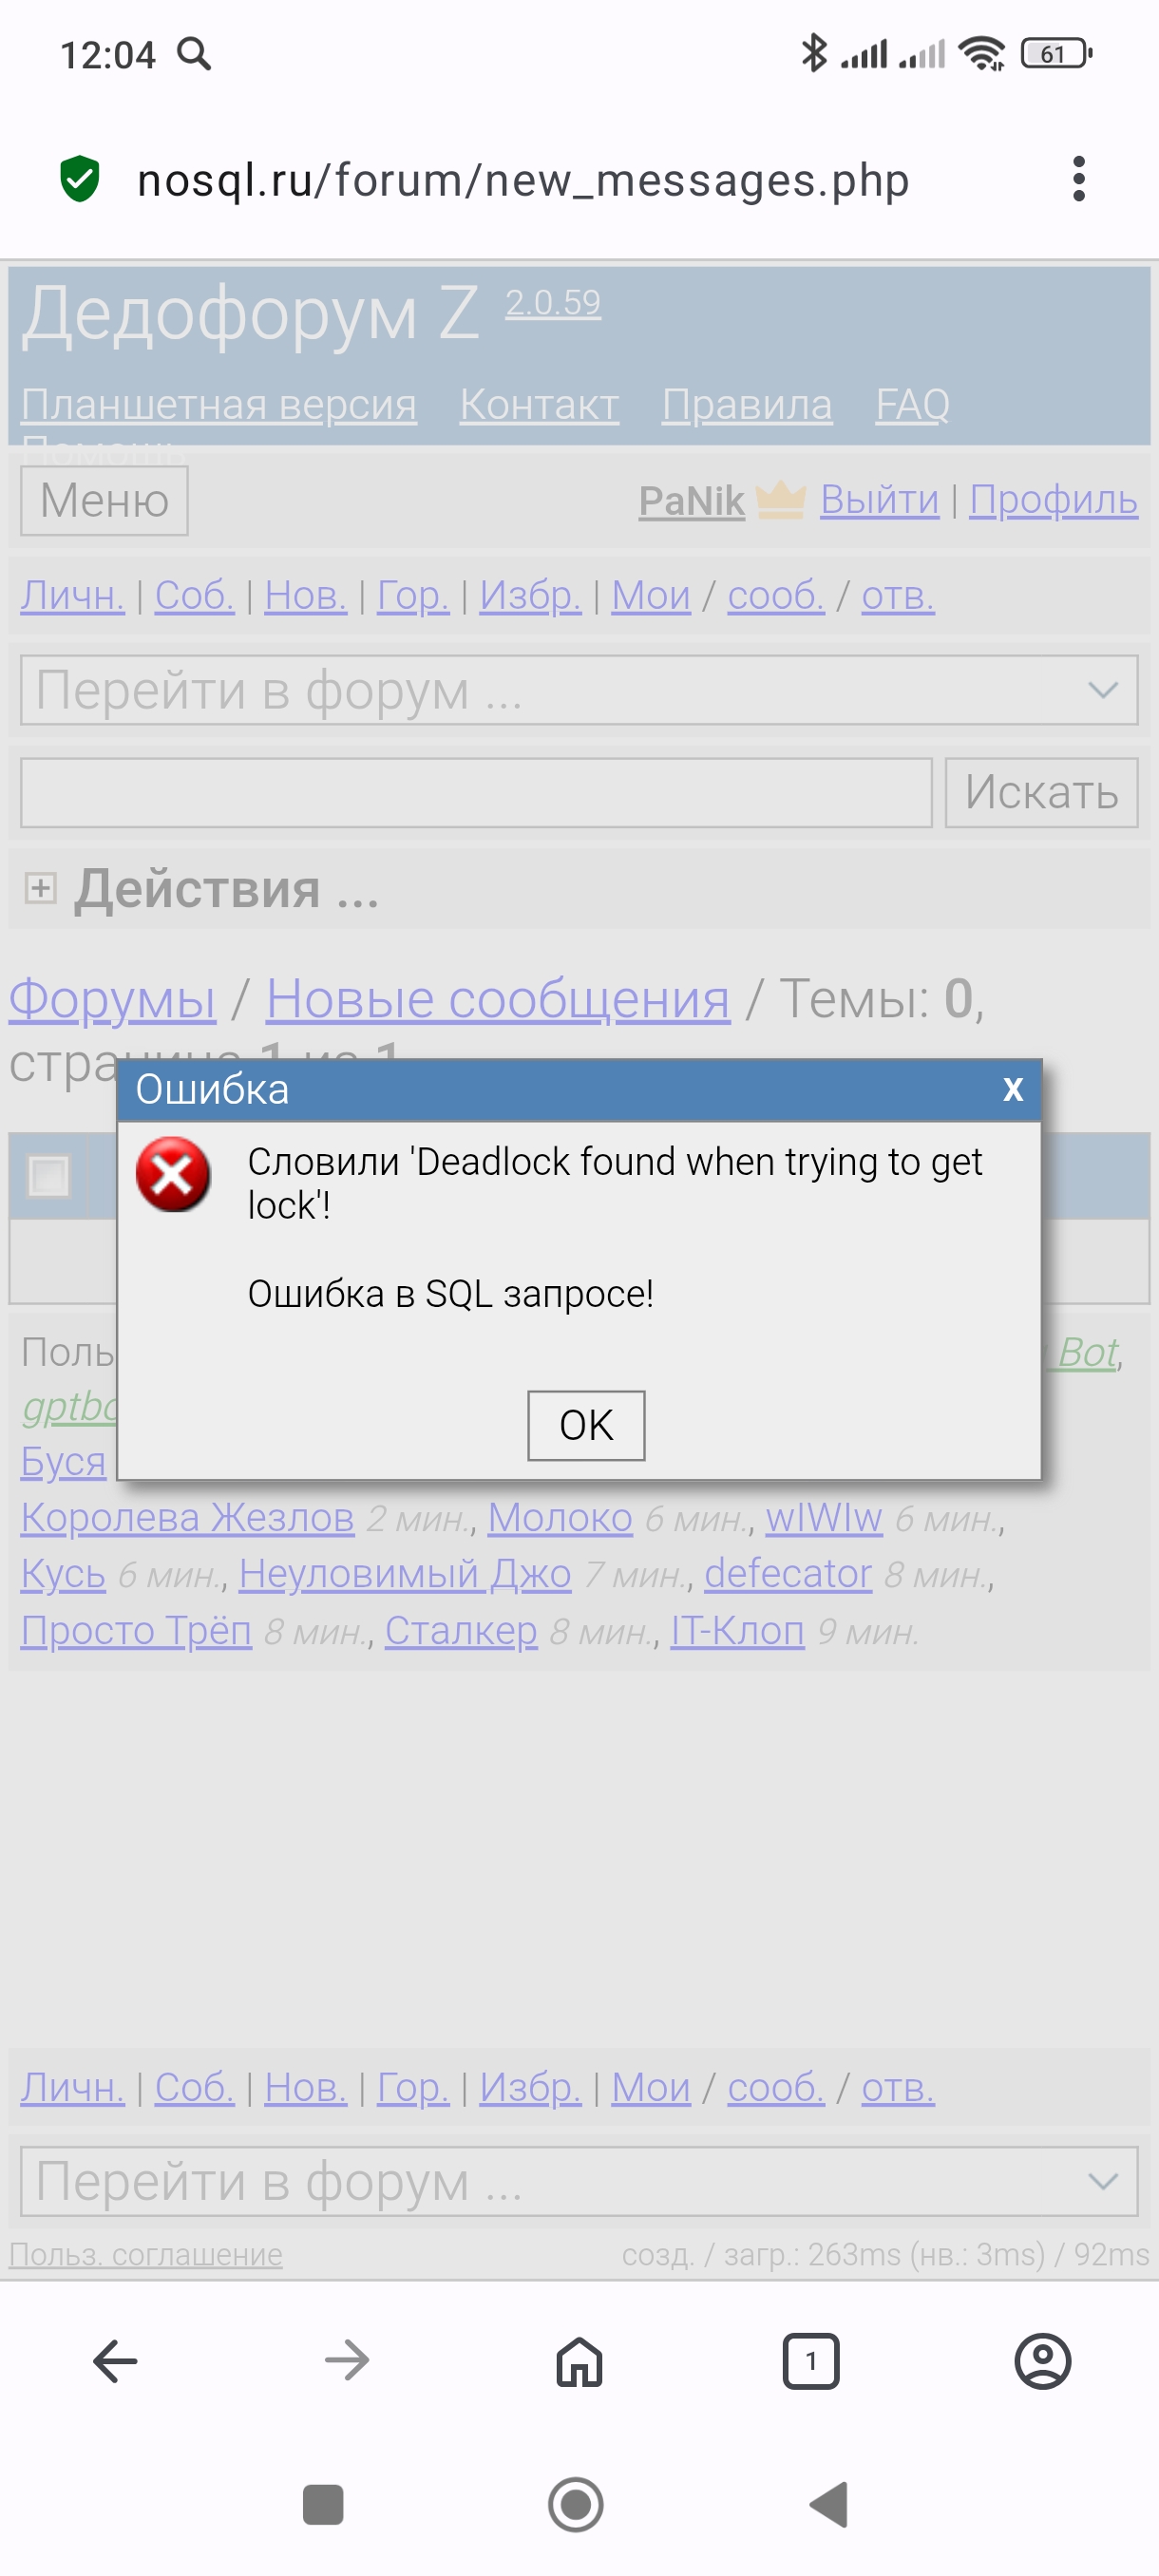1159x2576 pixels.
Task: Open the bottom Перейти в форум dropdown
Action: pyautogui.click(x=579, y=2181)
